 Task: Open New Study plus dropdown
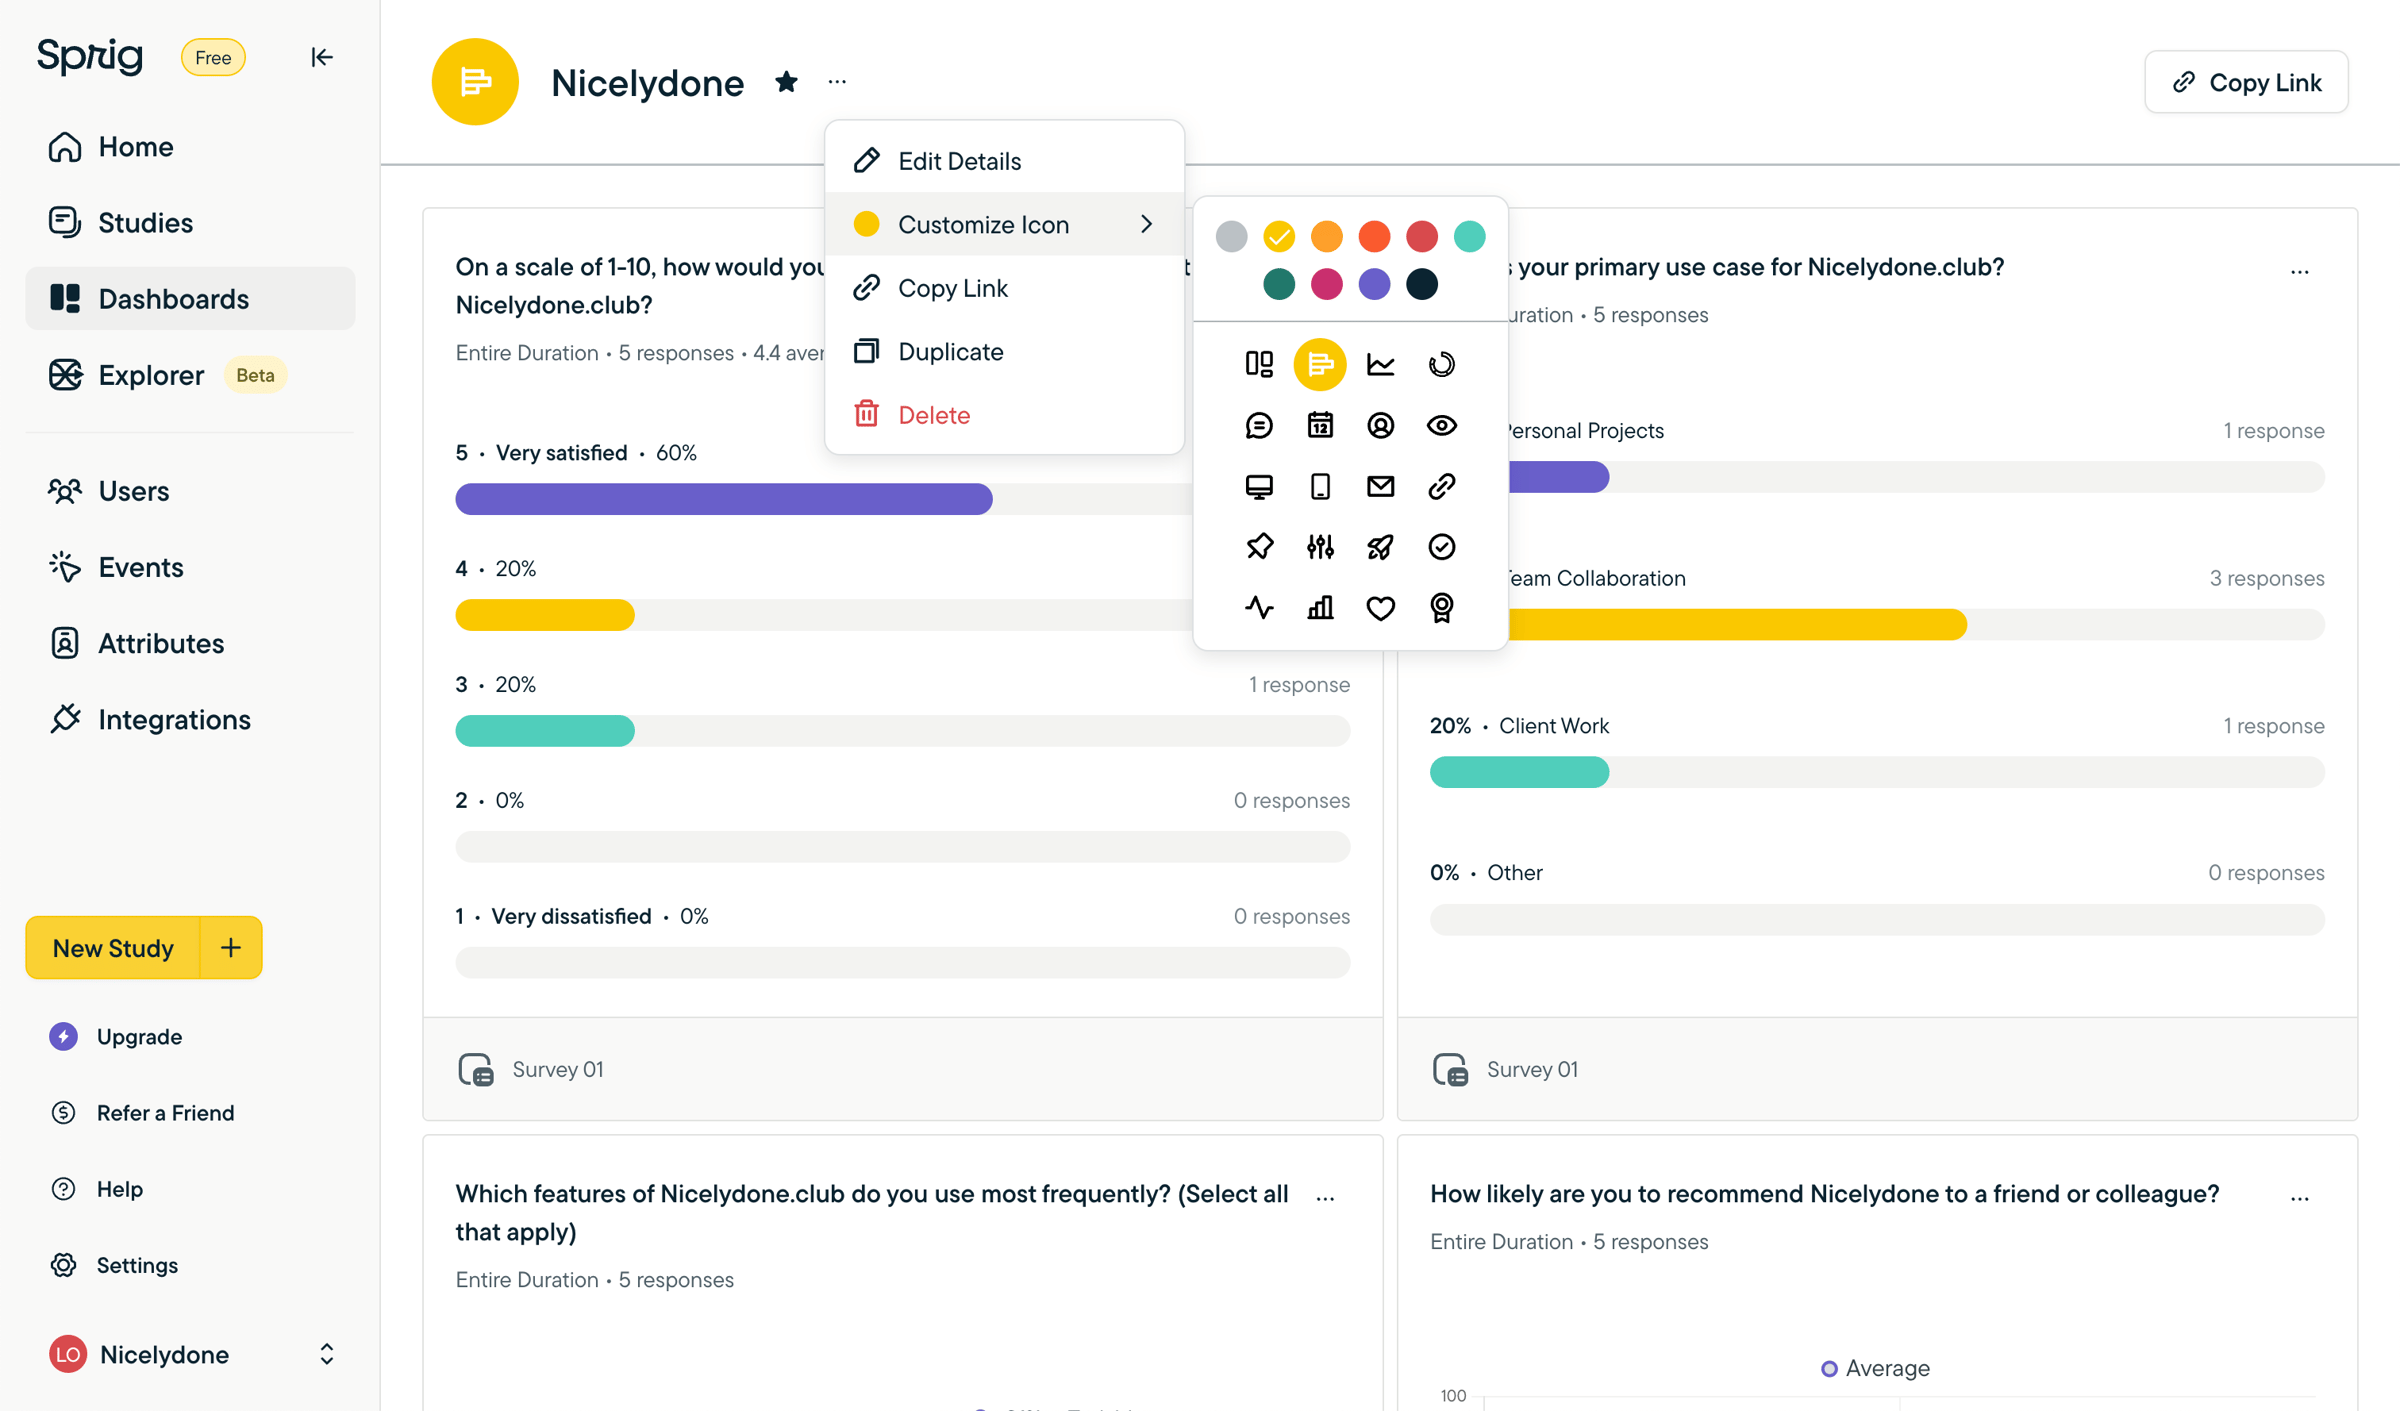click(231, 948)
